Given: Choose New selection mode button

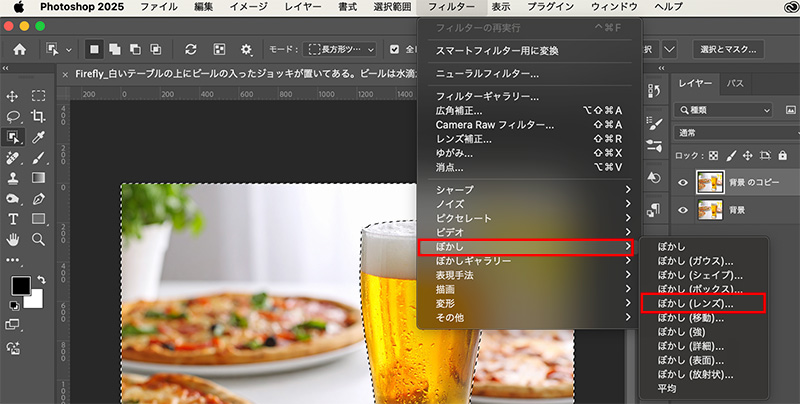Looking at the screenshot, I should [94, 49].
